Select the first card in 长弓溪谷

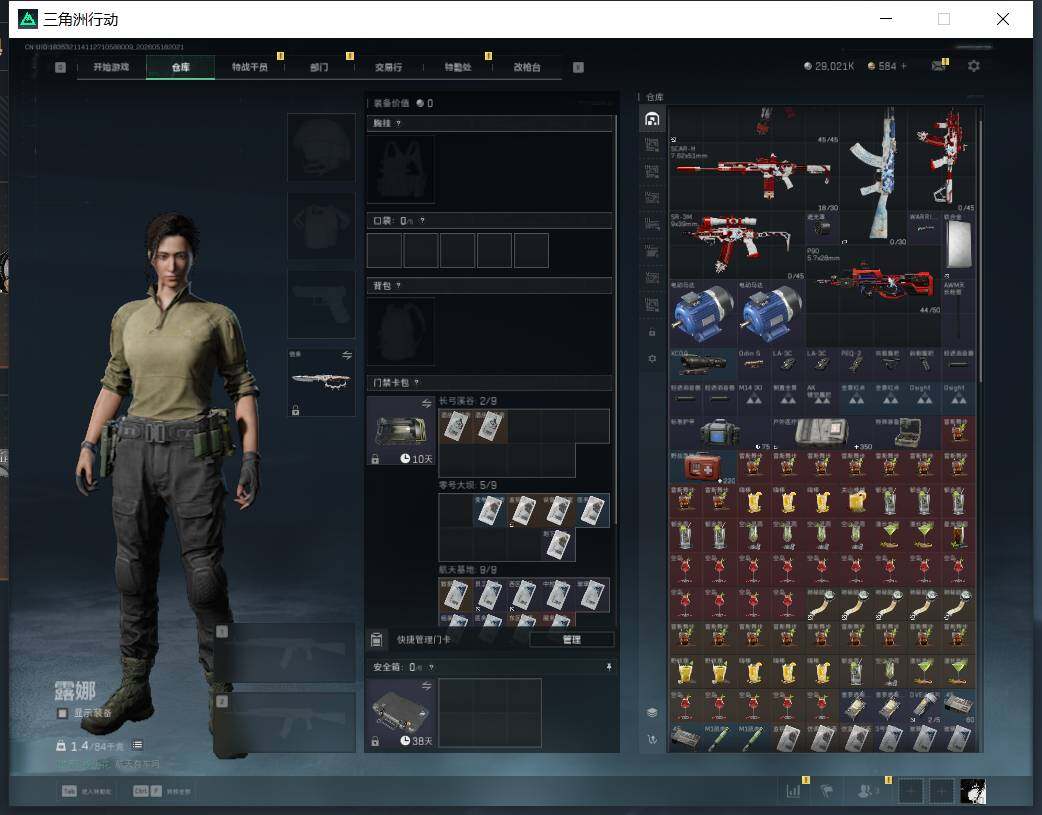pos(455,426)
